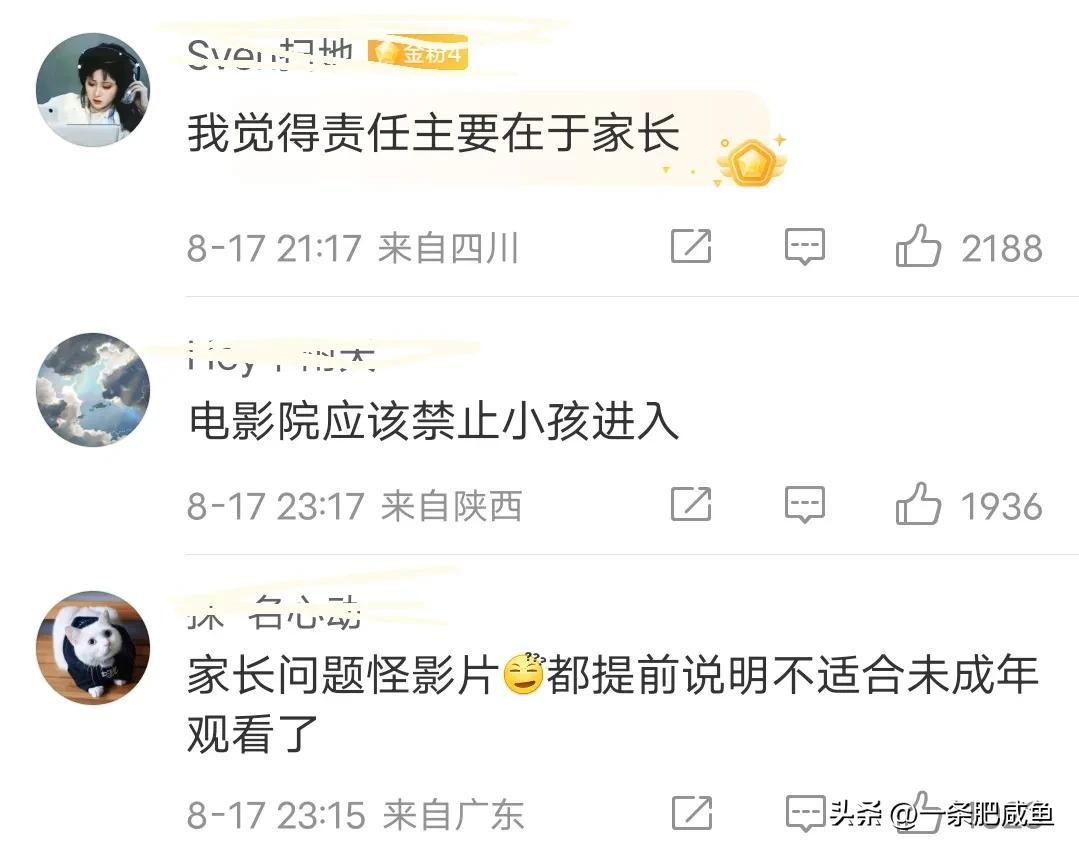Tap the 金粉4 badge next to the username
Screen dimensions: 1079x852
pyautogui.click(x=418, y=53)
